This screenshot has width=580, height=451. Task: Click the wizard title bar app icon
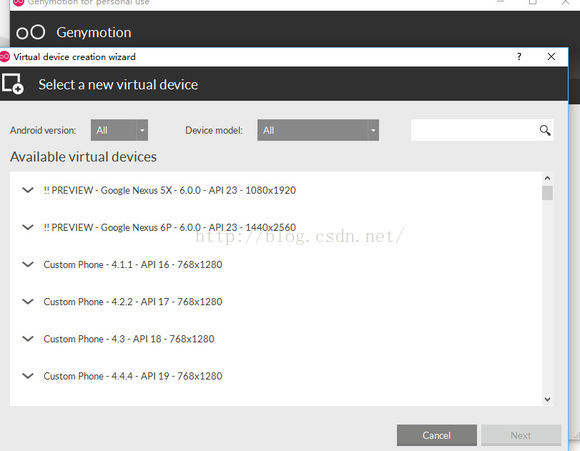(4, 57)
